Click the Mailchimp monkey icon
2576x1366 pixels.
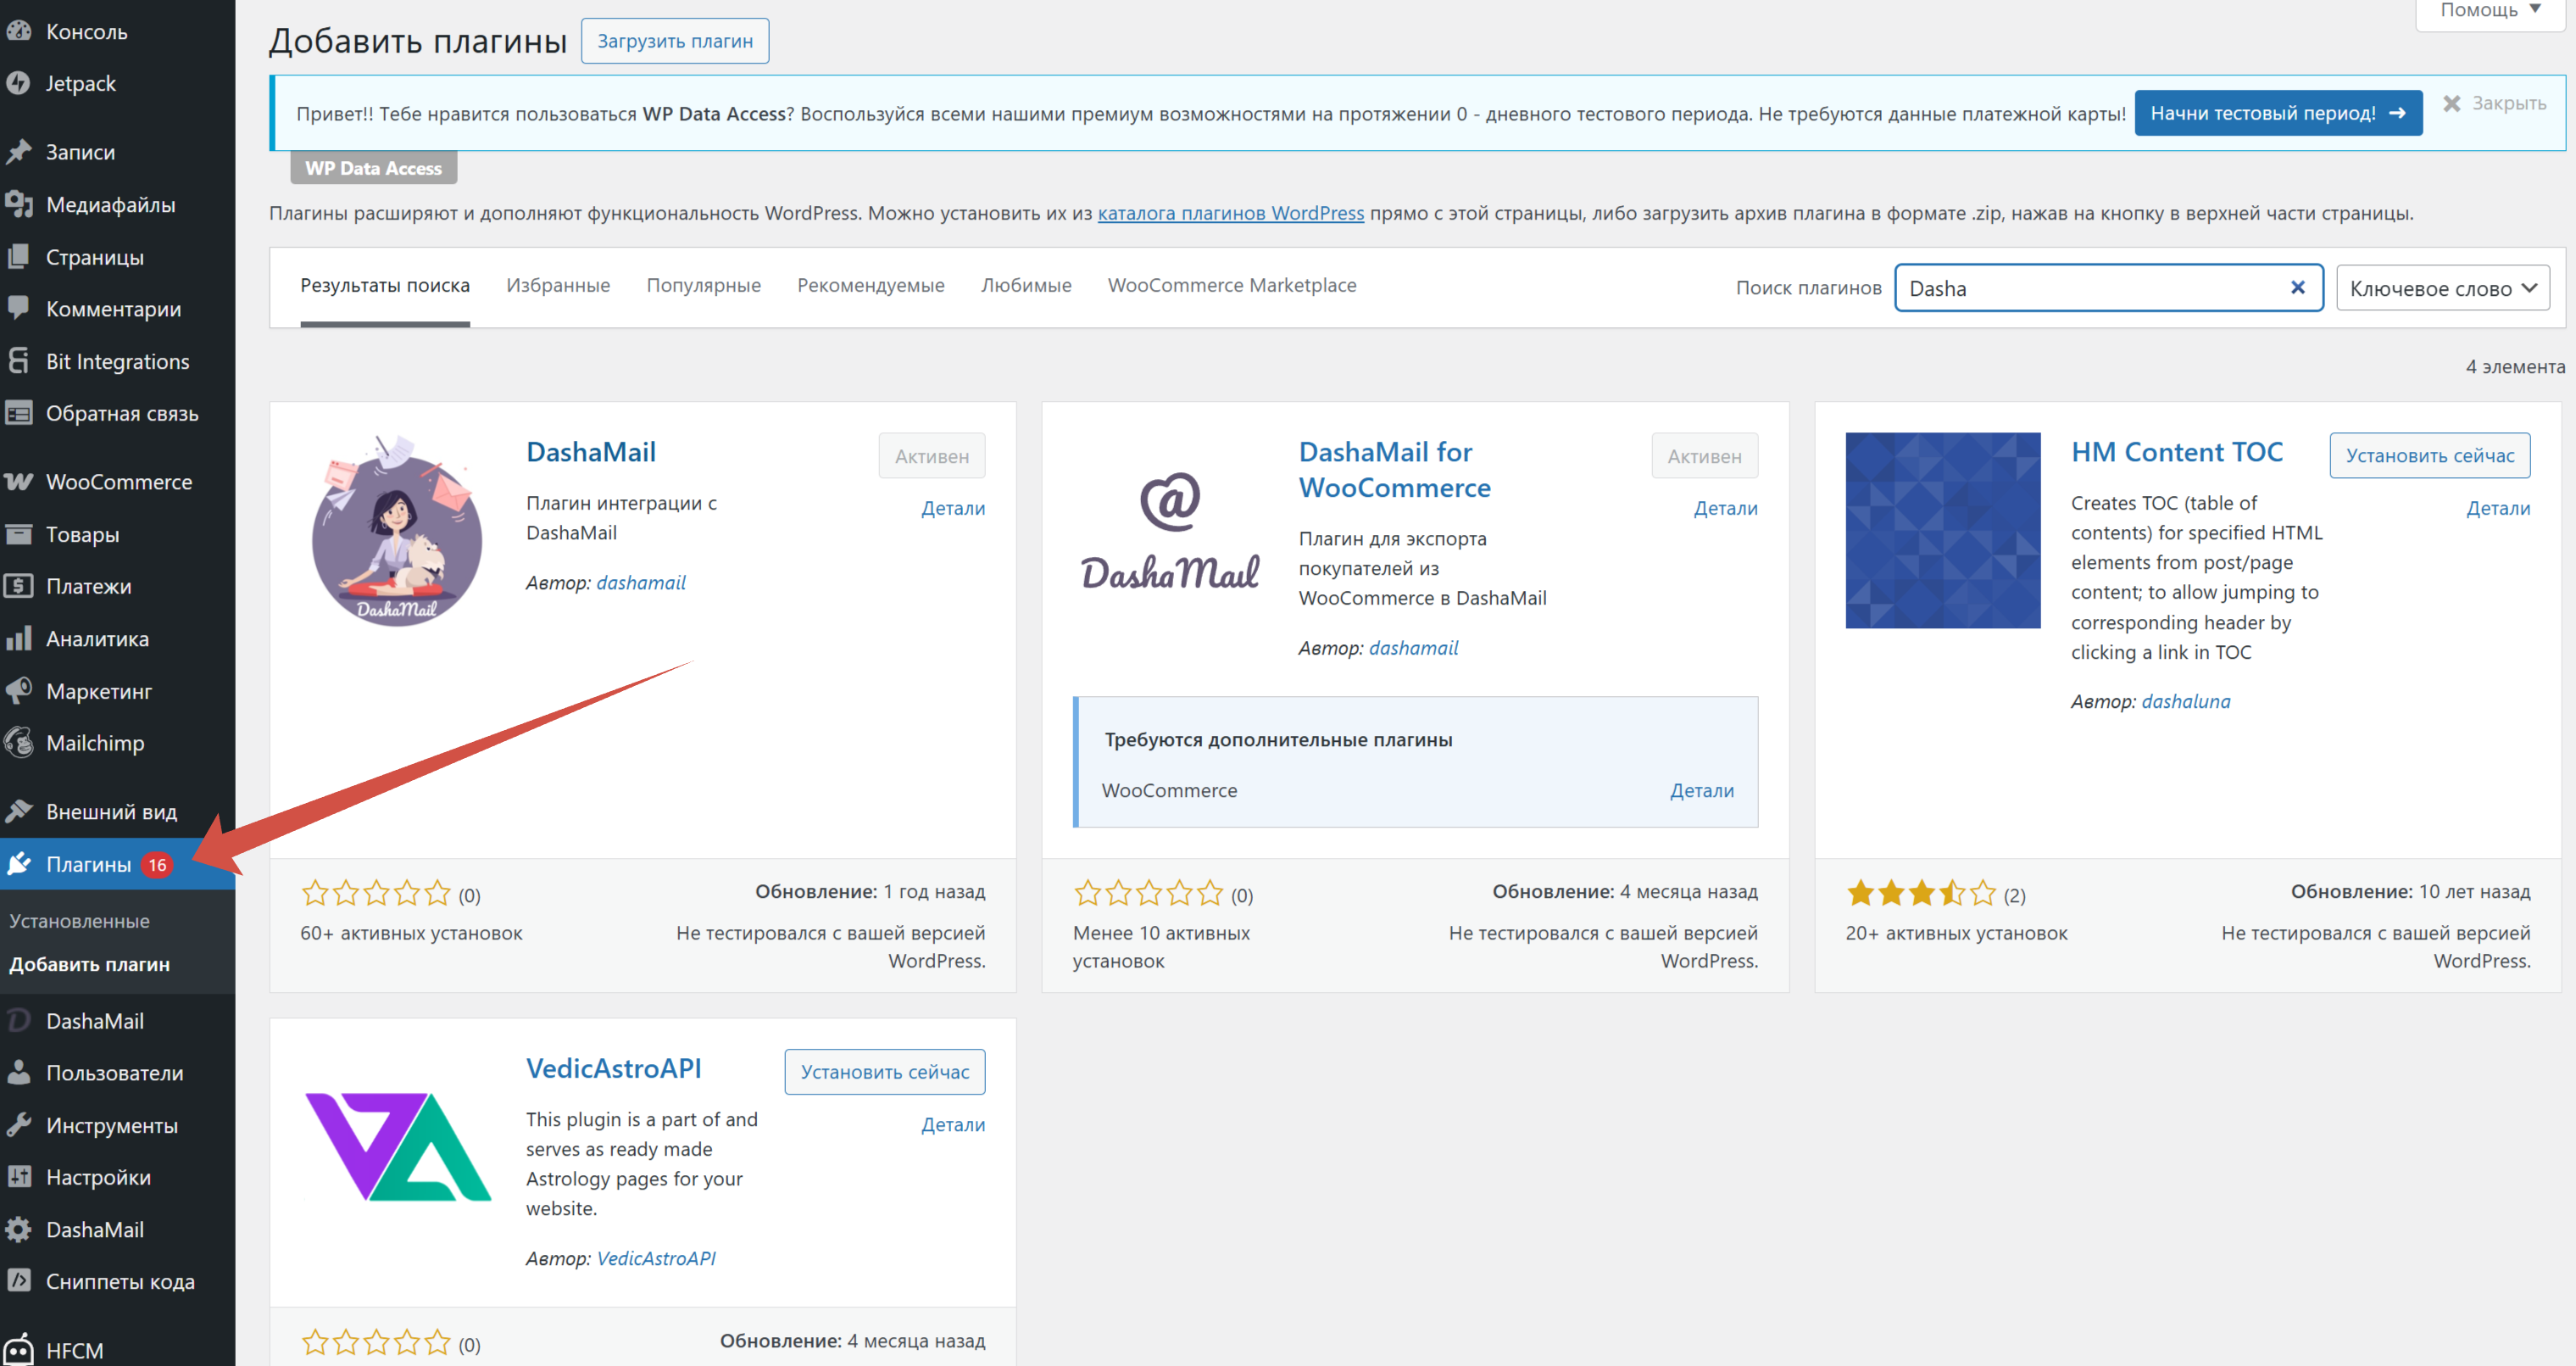[18, 743]
